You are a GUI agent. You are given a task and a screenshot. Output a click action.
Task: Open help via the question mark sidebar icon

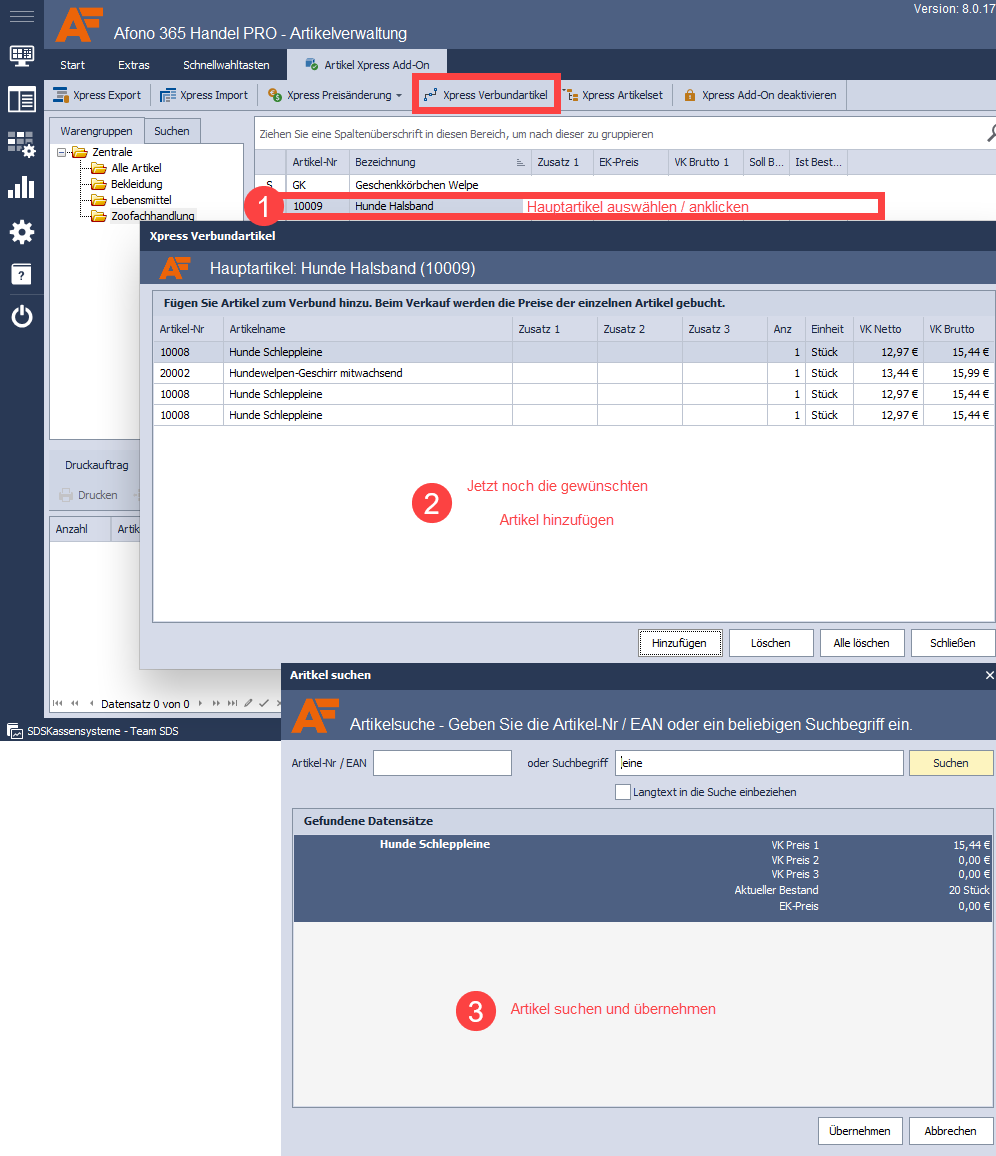tap(21, 274)
